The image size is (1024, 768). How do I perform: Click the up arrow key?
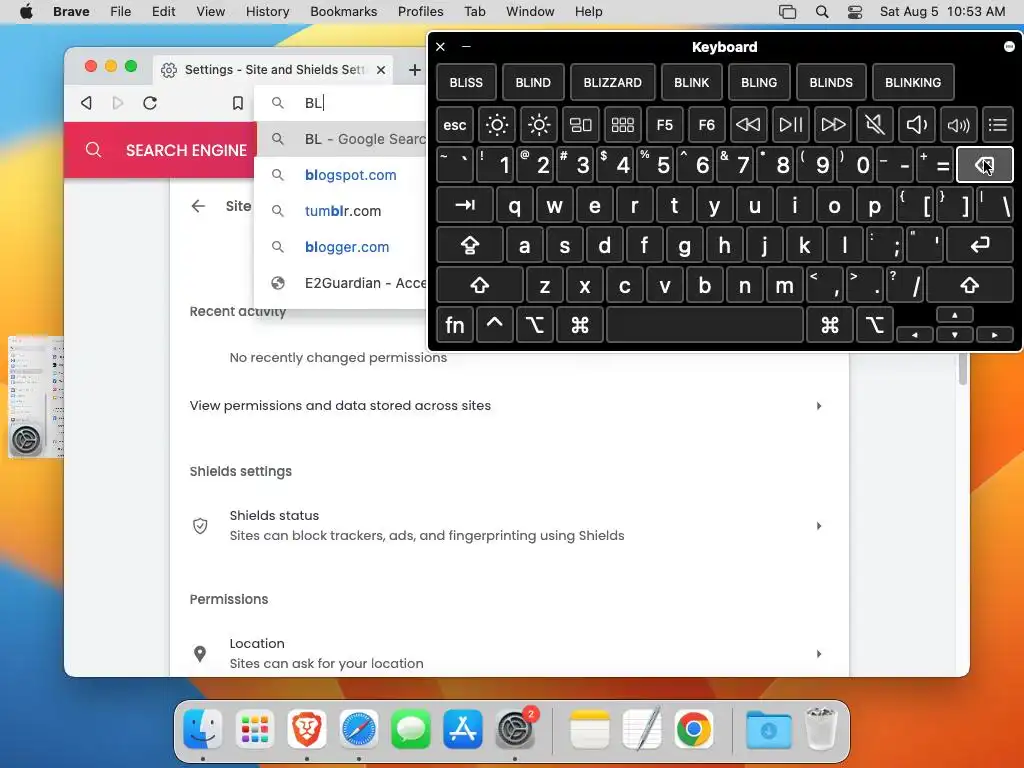click(x=954, y=315)
